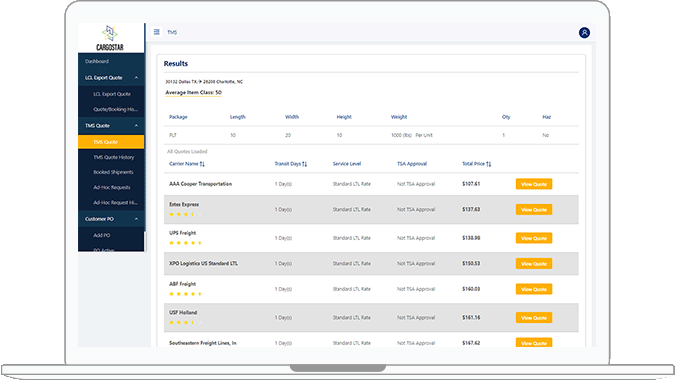Open TMS Quote History
The width and height of the screenshot is (675, 380).
[114, 158]
